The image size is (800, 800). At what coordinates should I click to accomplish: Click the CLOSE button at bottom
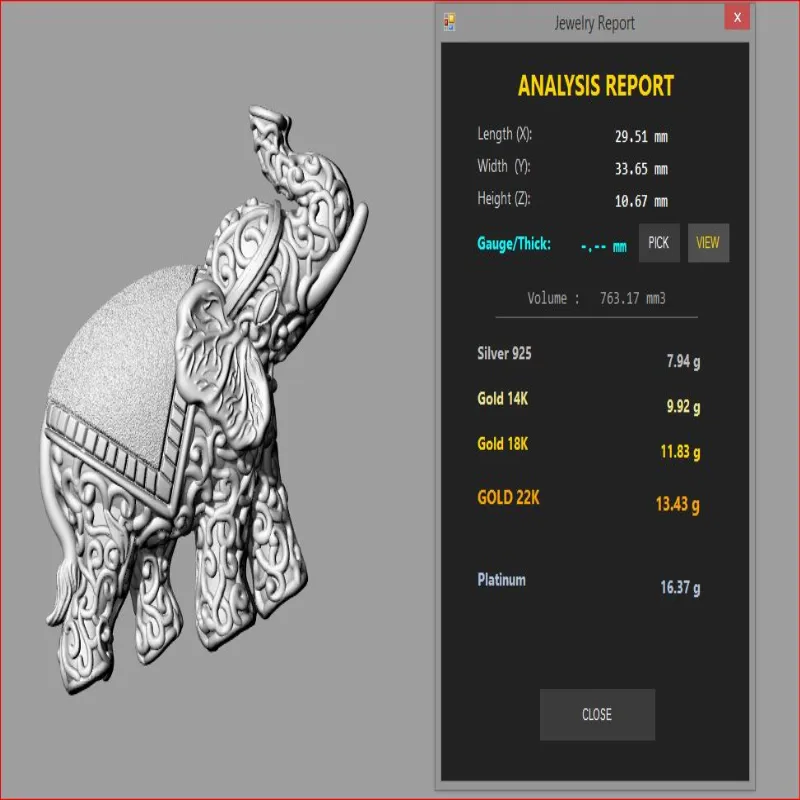pyautogui.click(x=597, y=714)
